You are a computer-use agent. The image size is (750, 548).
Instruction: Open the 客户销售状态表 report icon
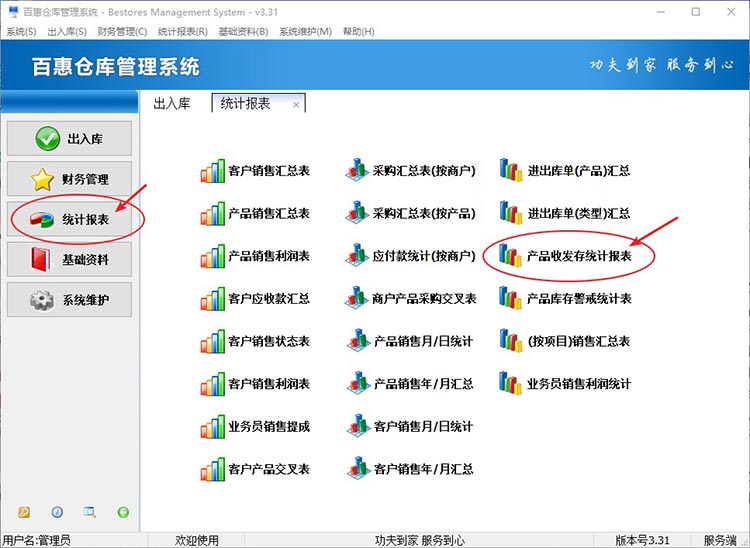pyautogui.click(x=212, y=341)
